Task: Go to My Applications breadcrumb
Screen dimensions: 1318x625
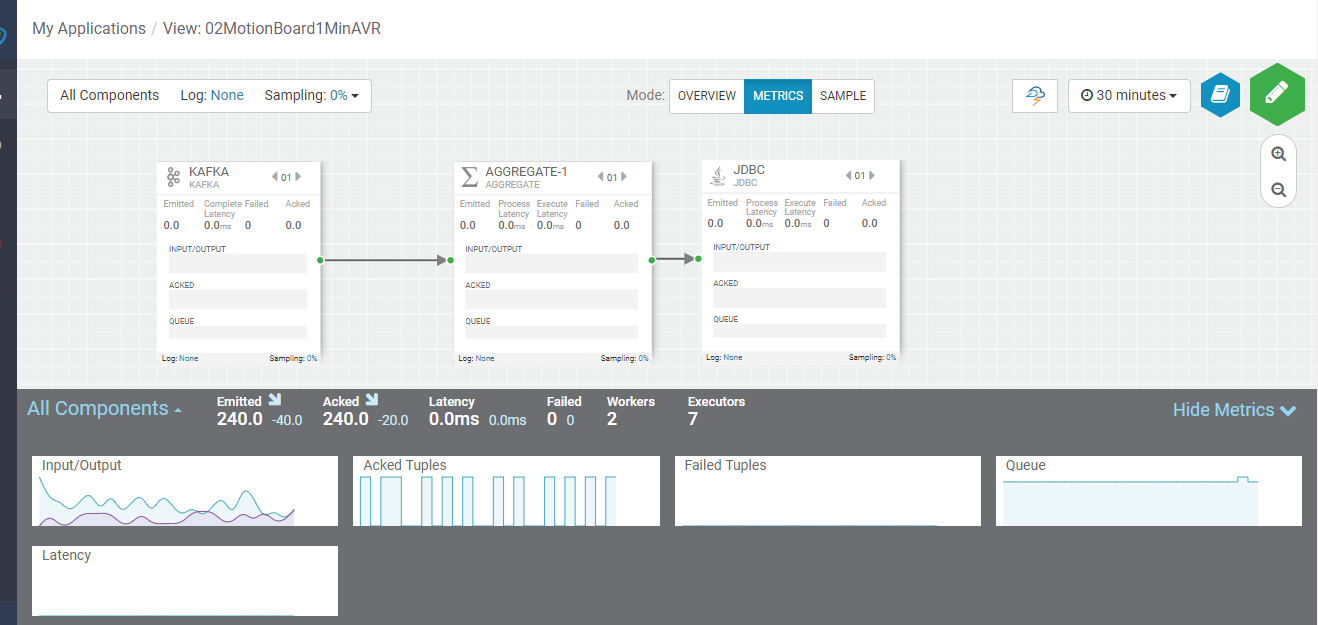Action: [89, 28]
